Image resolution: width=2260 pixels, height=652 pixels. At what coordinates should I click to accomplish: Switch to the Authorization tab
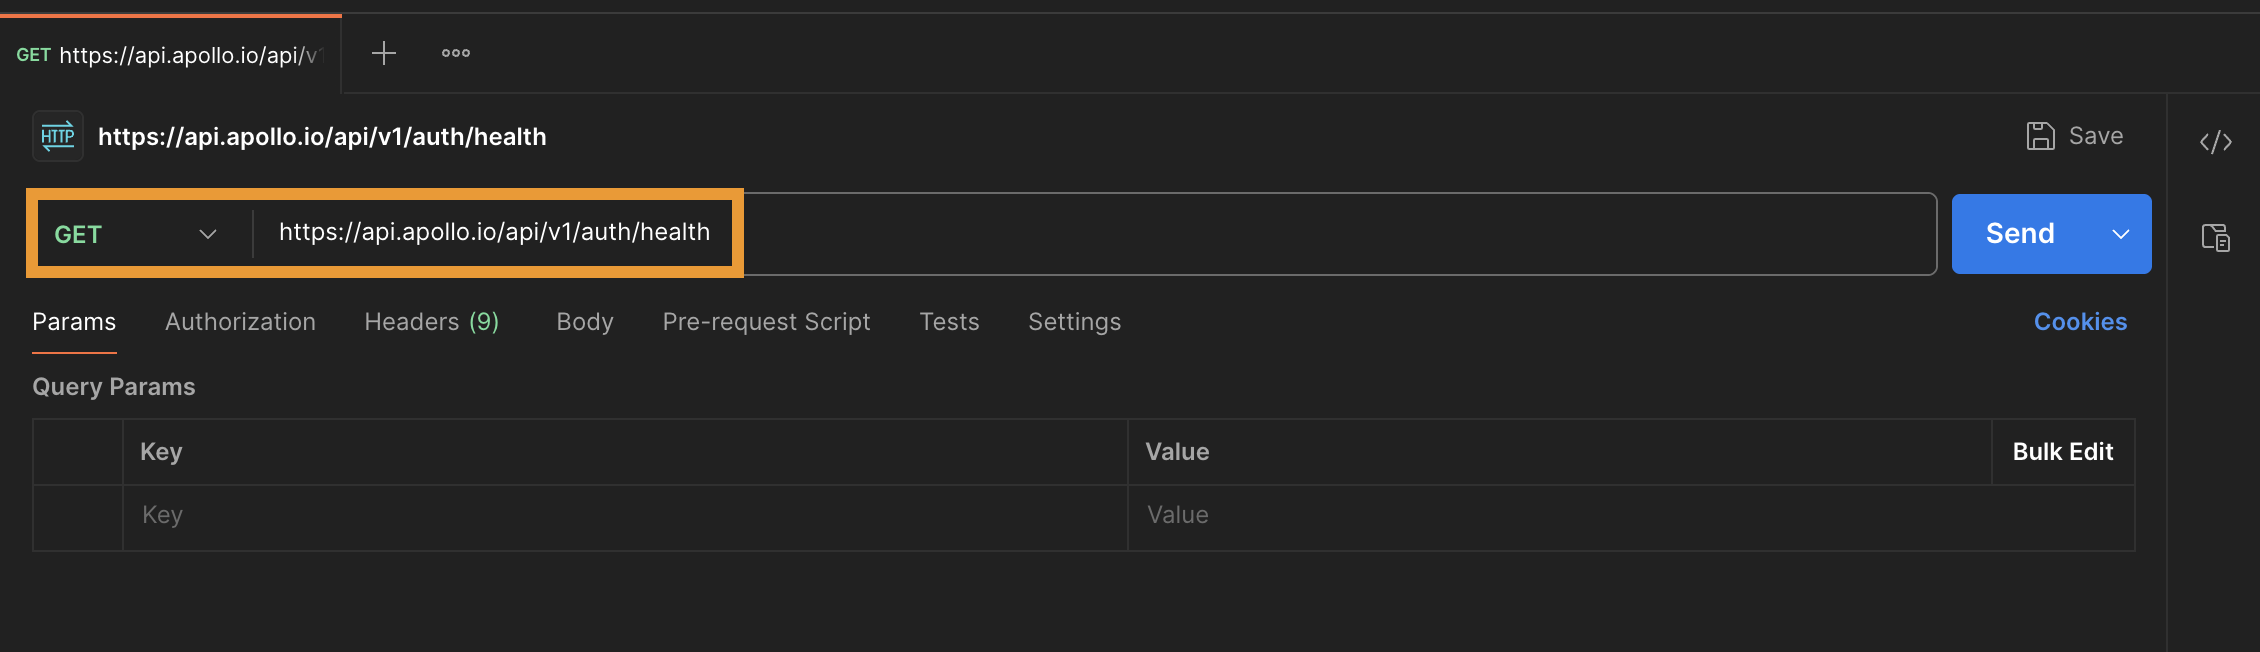tap(240, 322)
